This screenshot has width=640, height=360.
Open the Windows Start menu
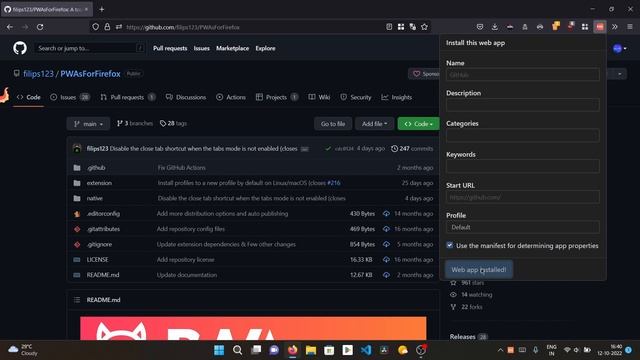tap(219, 350)
